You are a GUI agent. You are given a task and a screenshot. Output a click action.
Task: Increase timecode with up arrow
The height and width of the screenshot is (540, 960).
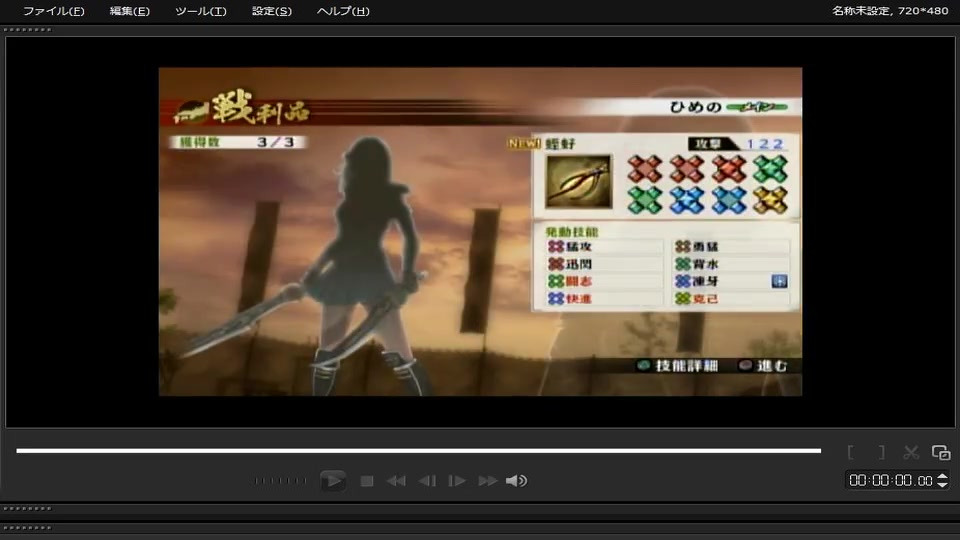pos(943,476)
